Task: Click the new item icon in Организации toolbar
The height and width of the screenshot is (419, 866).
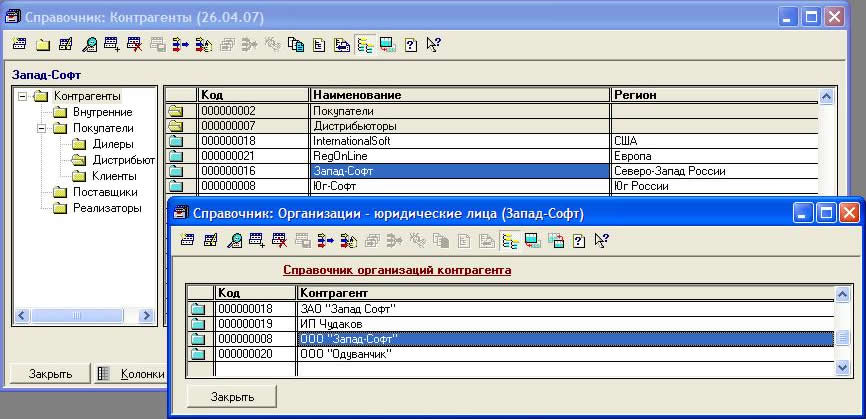Action: (x=188, y=240)
